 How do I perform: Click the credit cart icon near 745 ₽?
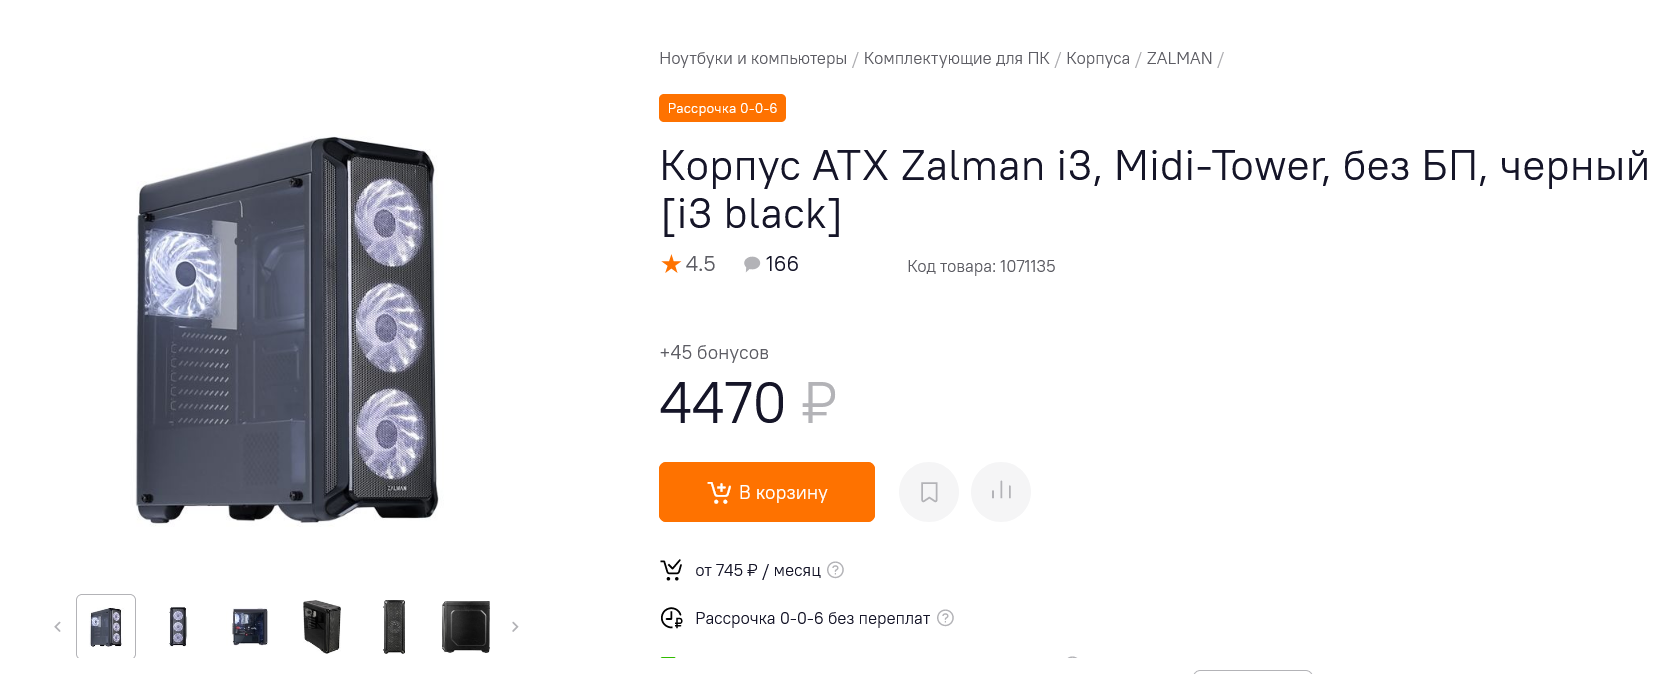pos(671,570)
